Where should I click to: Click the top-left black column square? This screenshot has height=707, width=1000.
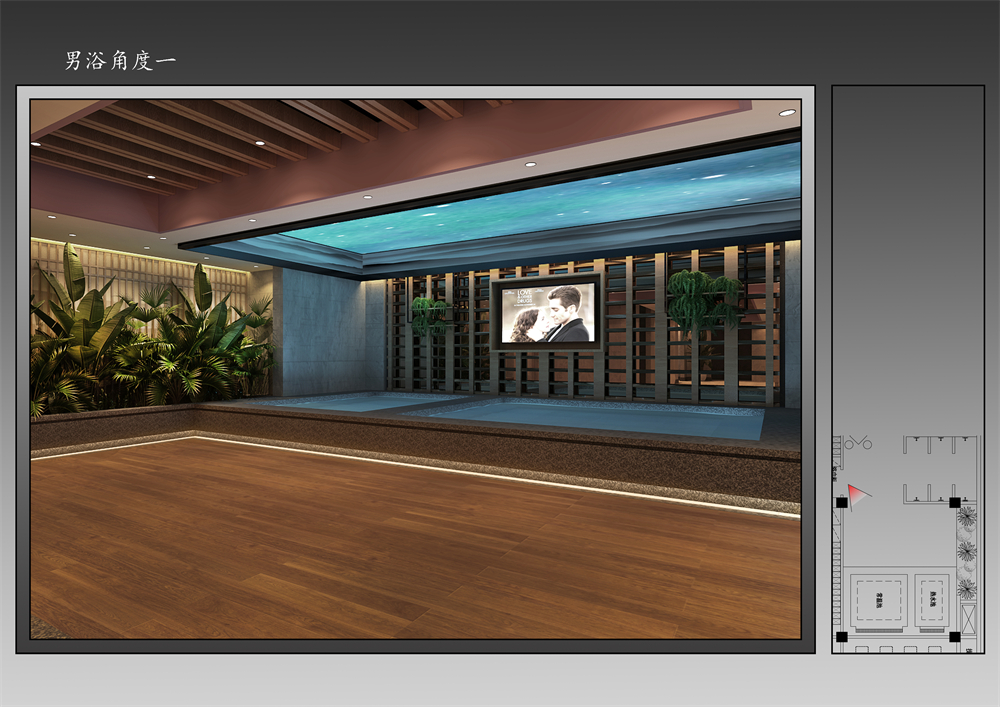tap(842, 502)
